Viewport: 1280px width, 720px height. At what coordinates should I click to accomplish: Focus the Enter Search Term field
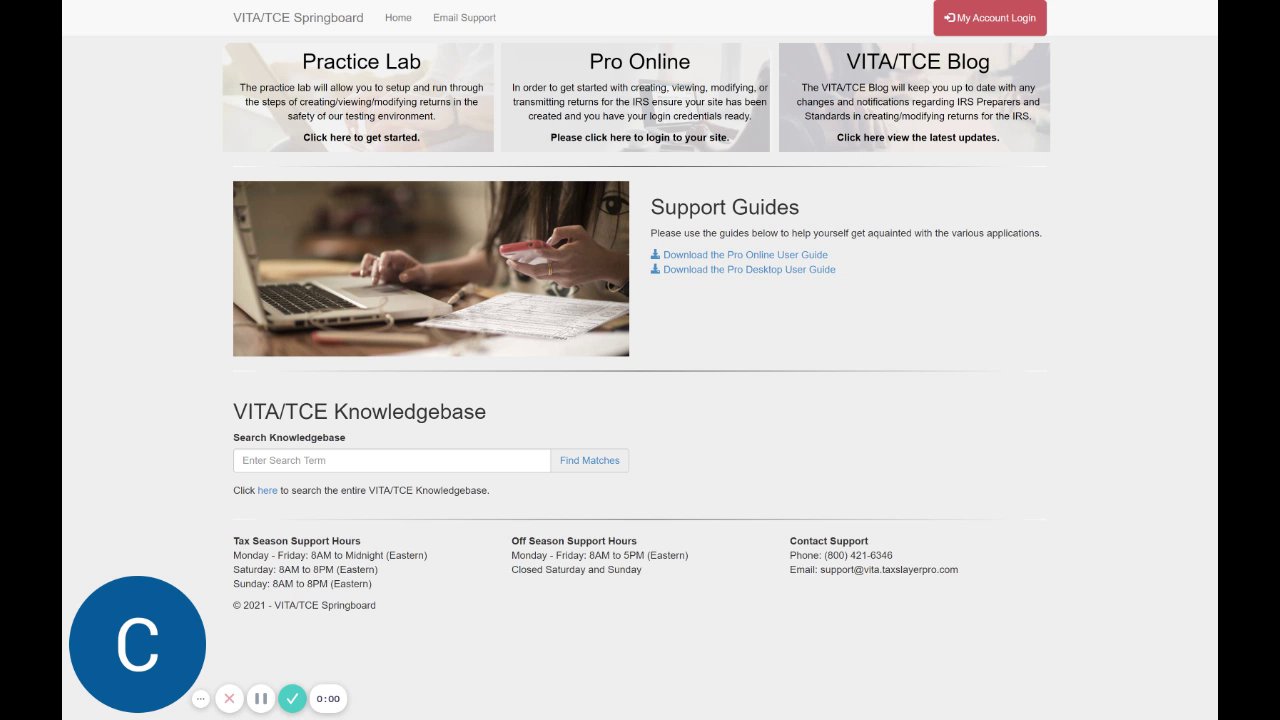pyautogui.click(x=392, y=461)
